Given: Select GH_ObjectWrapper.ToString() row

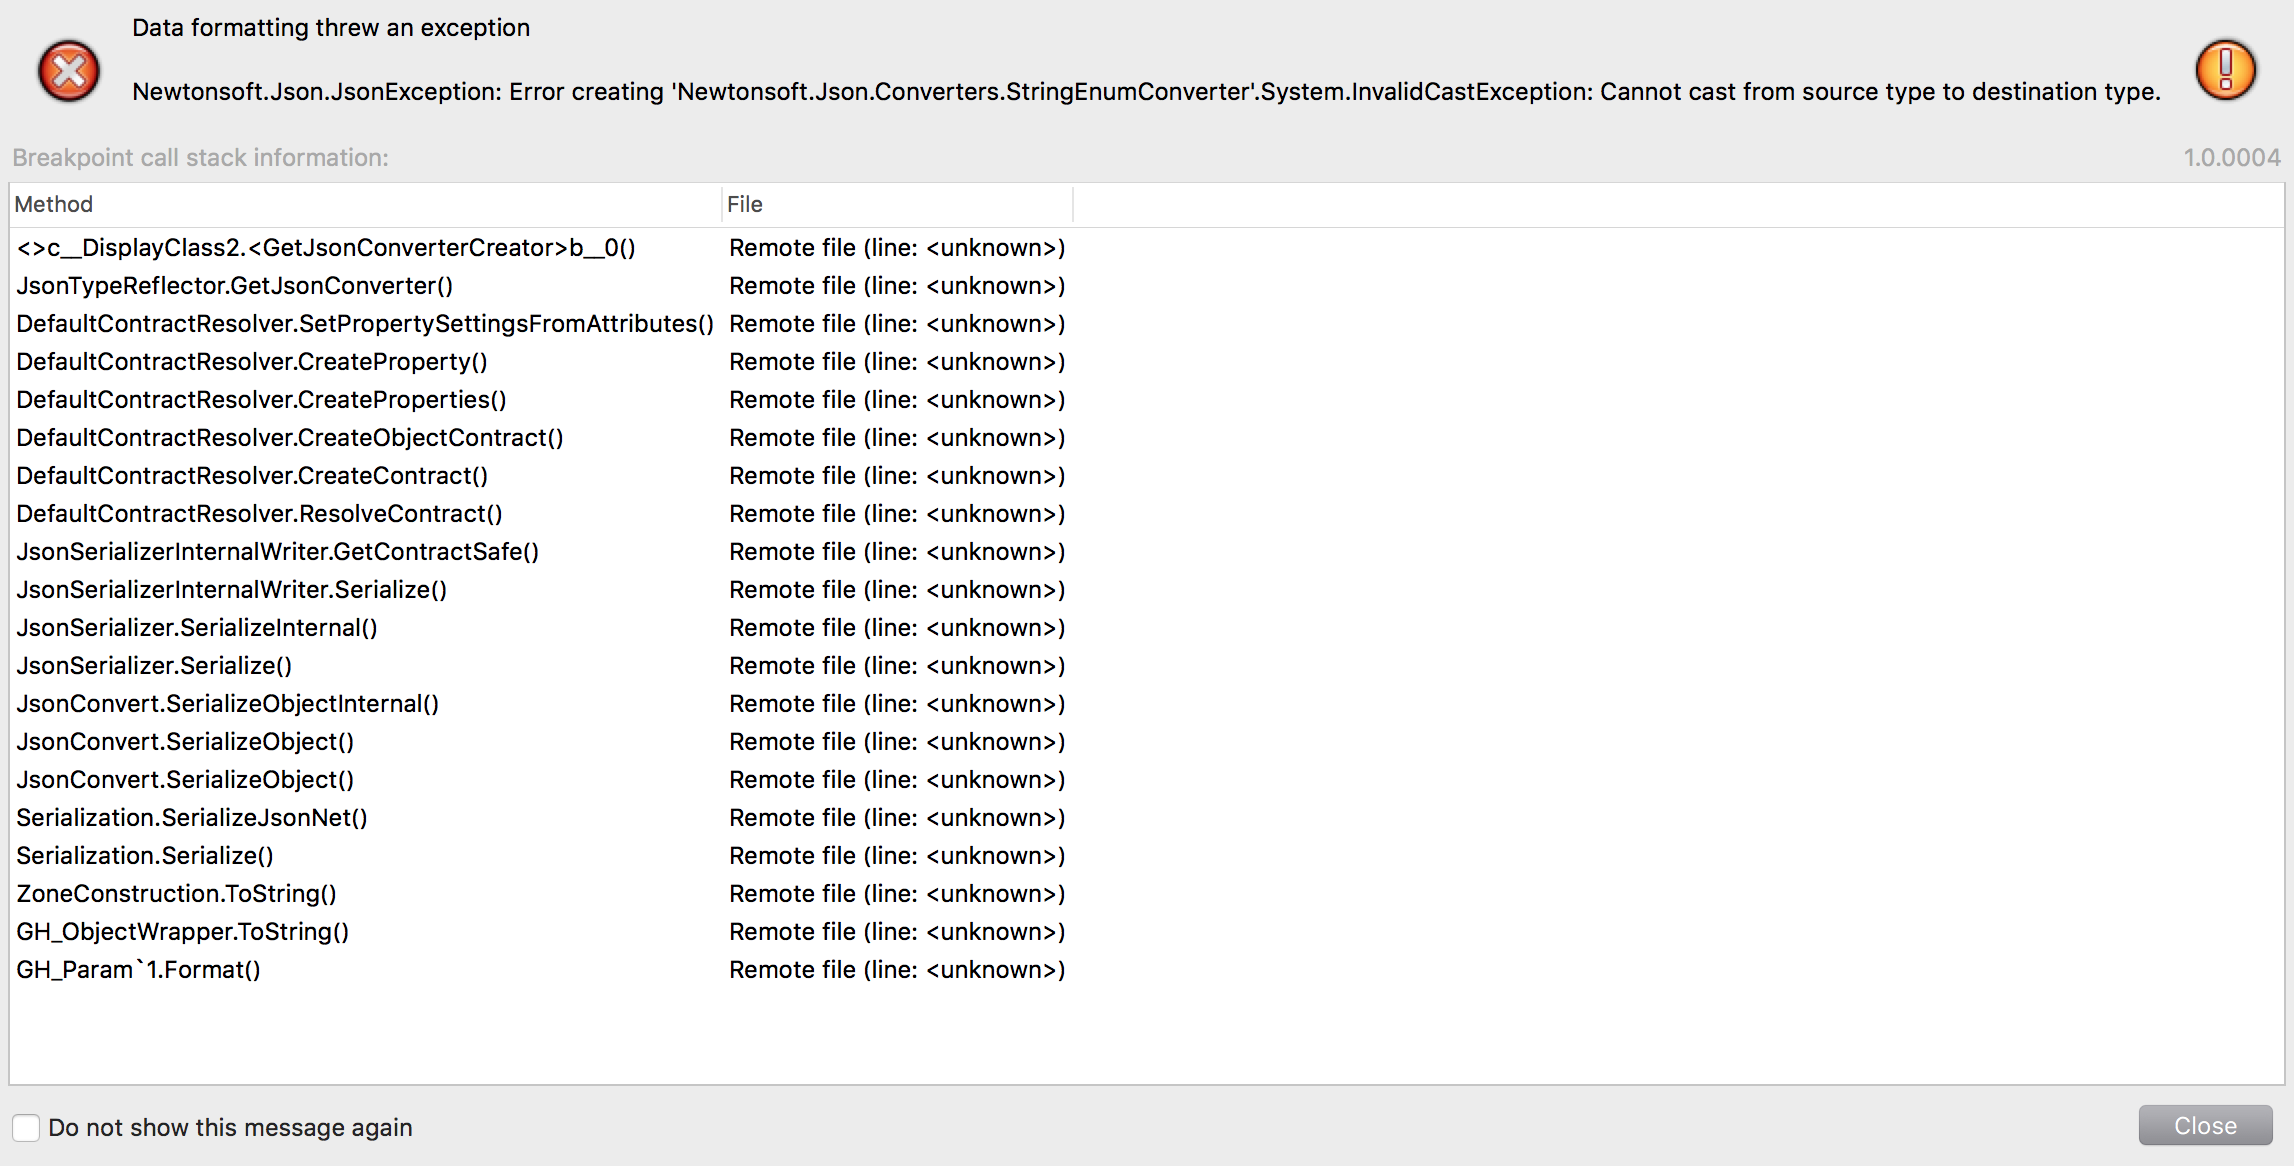Looking at the screenshot, I should click(x=182, y=932).
